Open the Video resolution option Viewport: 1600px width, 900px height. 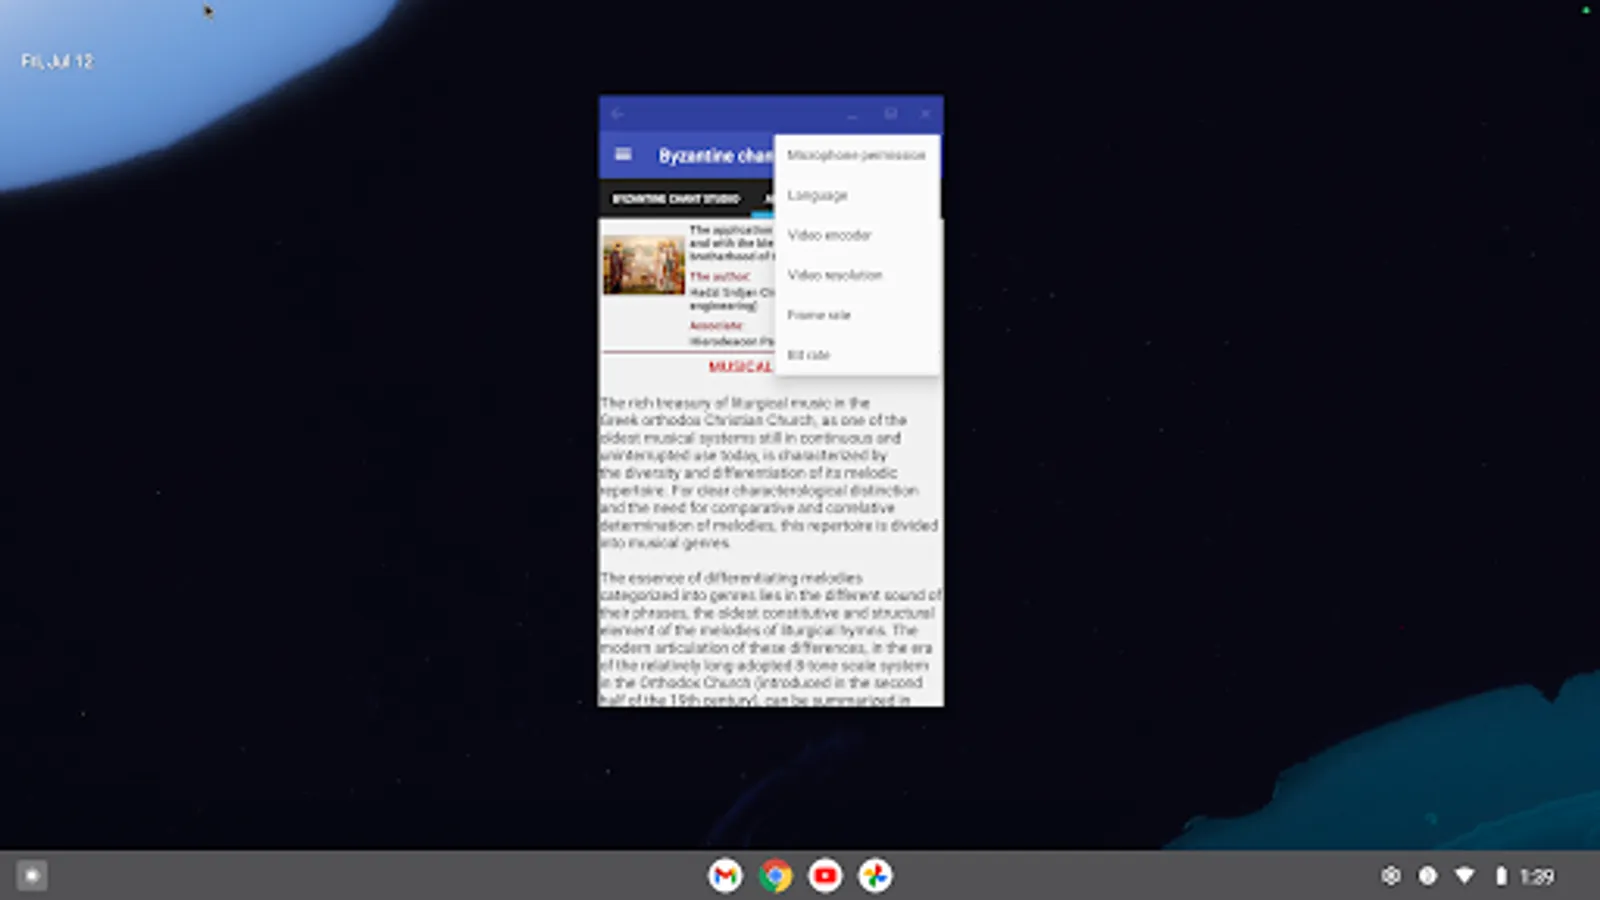834,275
